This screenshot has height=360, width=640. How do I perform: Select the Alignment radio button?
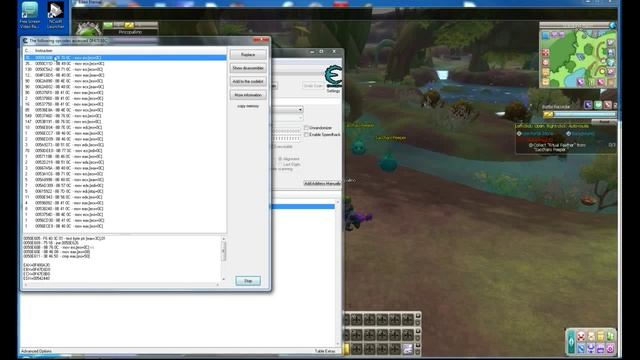point(280,159)
